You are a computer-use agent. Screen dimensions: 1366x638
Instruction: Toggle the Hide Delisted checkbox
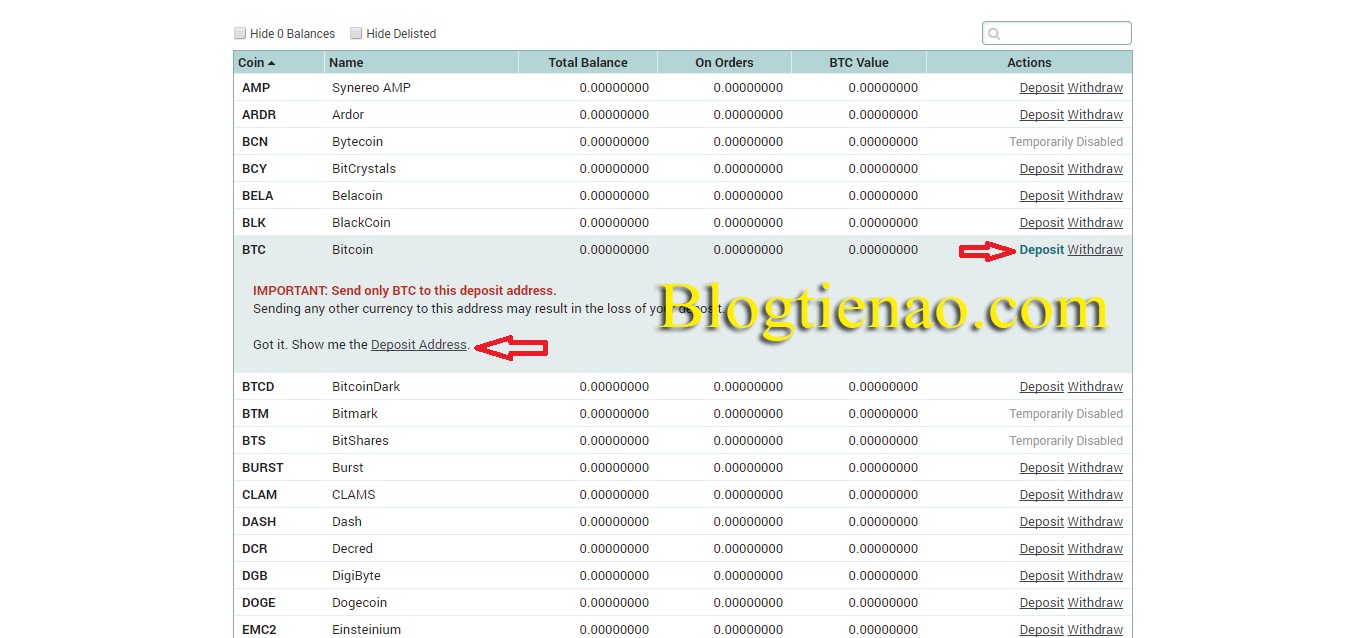point(356,33)
